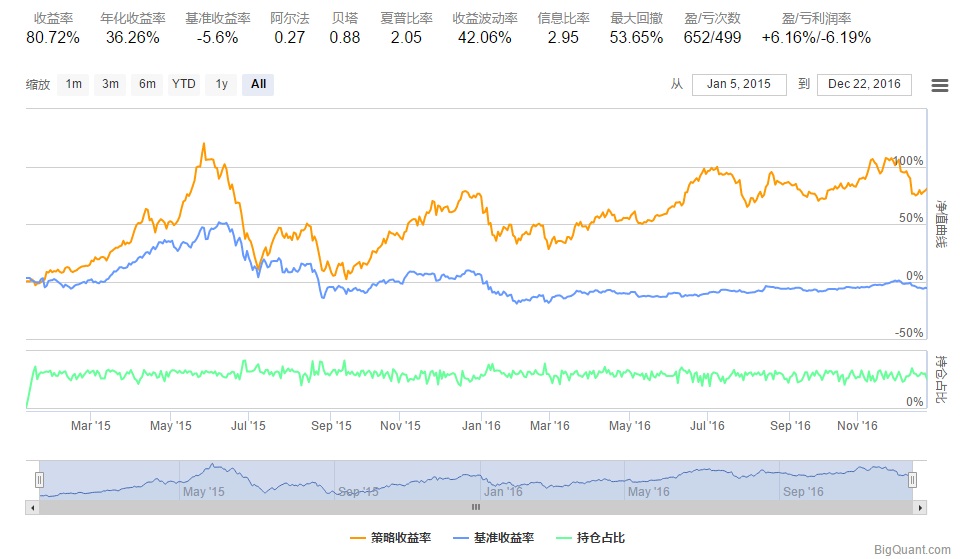Viewport: 960px width, 559px height.
Task: Zoom to year-to-date with YTD
Action: 184,84
